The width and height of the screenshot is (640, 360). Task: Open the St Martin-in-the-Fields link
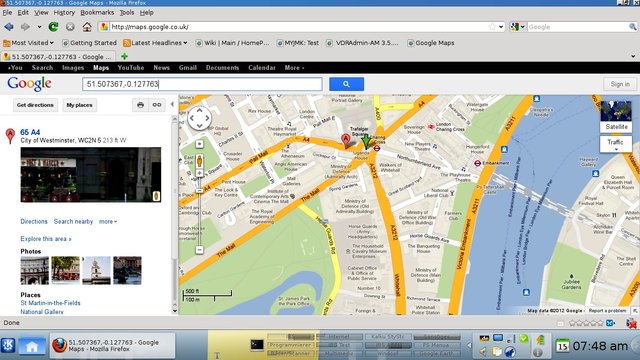(50, 303)
